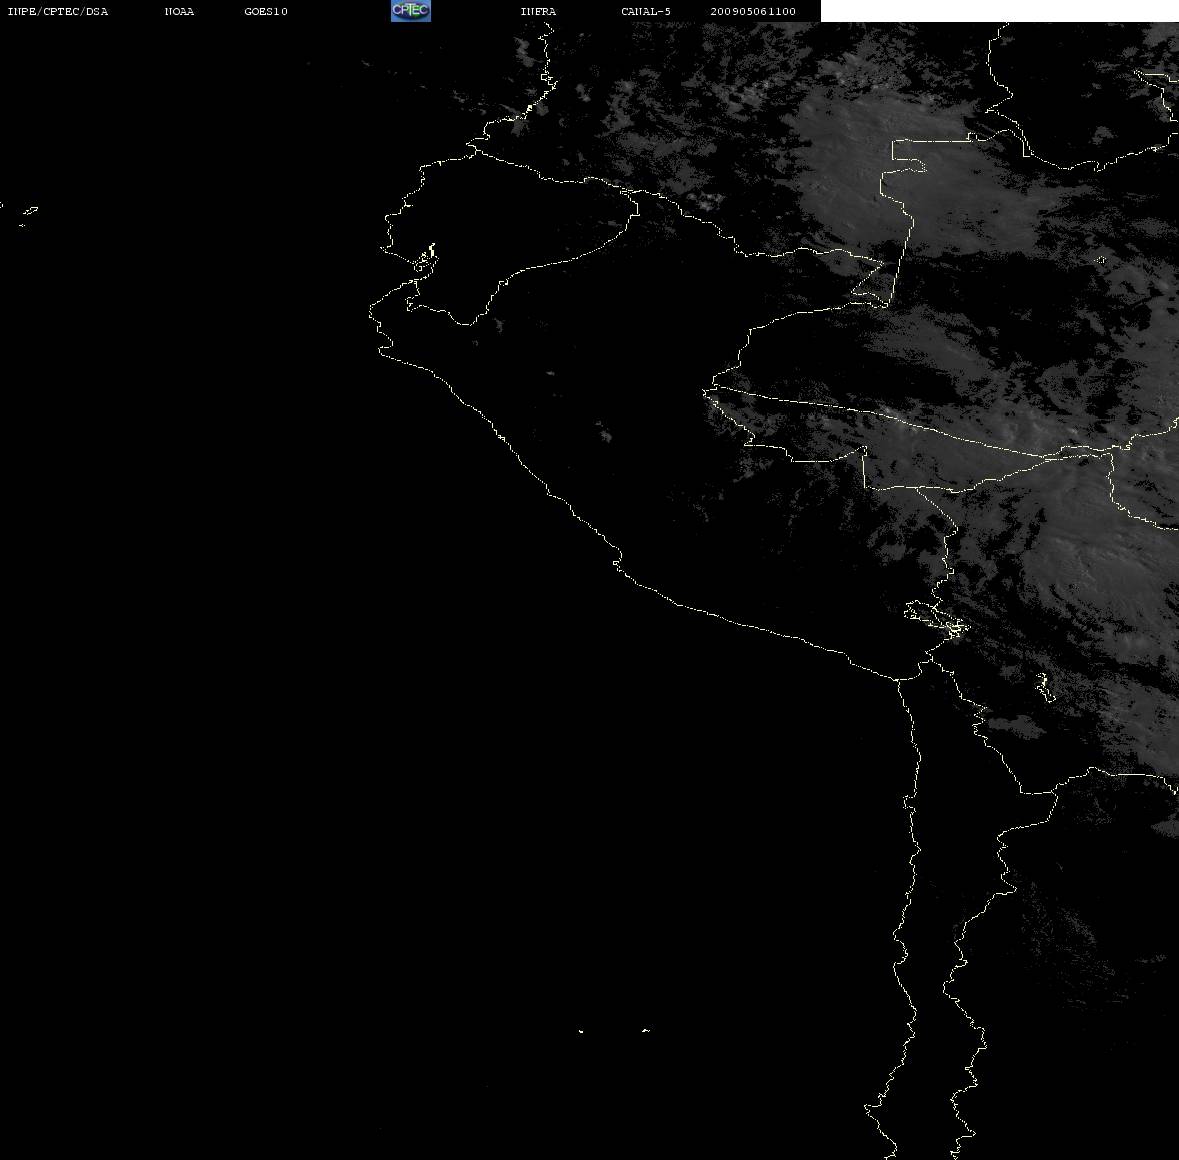Screen dimensions: 1179x1160
Task: Click the NOAA label in the header
Action: (179, 11)
